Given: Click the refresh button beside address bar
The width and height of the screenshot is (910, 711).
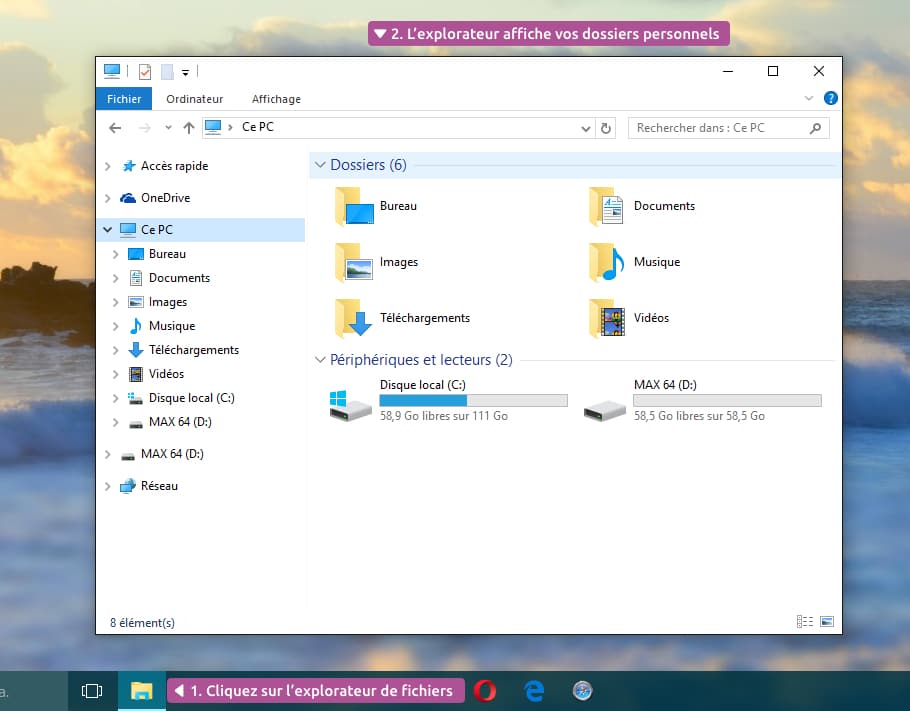Looking at the screenshot, I should 605,128.
